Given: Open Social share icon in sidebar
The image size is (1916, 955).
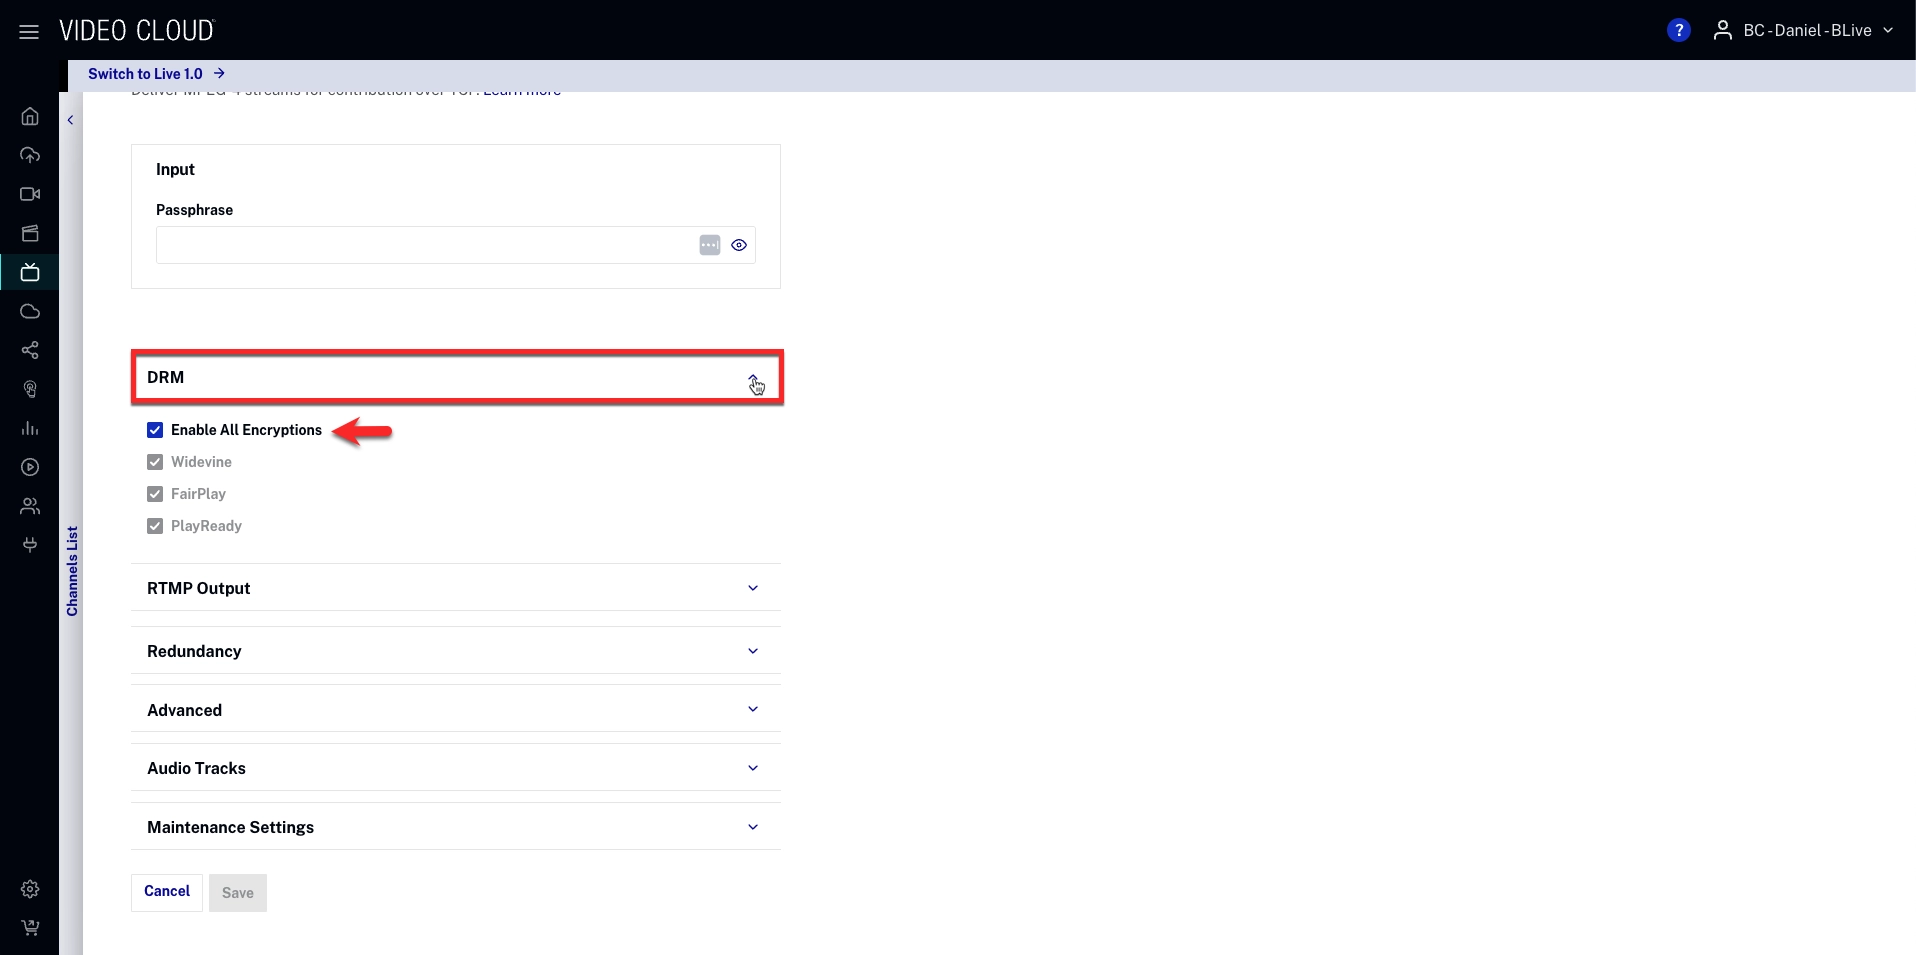Looking at the screenshot, I should (30, 350).
